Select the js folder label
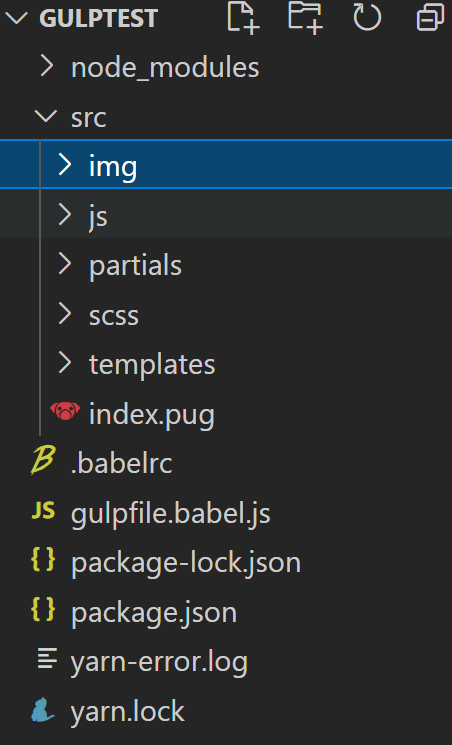The height and width of the screenshot is (745, 452). pyautogui.click(x=98, y=217)
